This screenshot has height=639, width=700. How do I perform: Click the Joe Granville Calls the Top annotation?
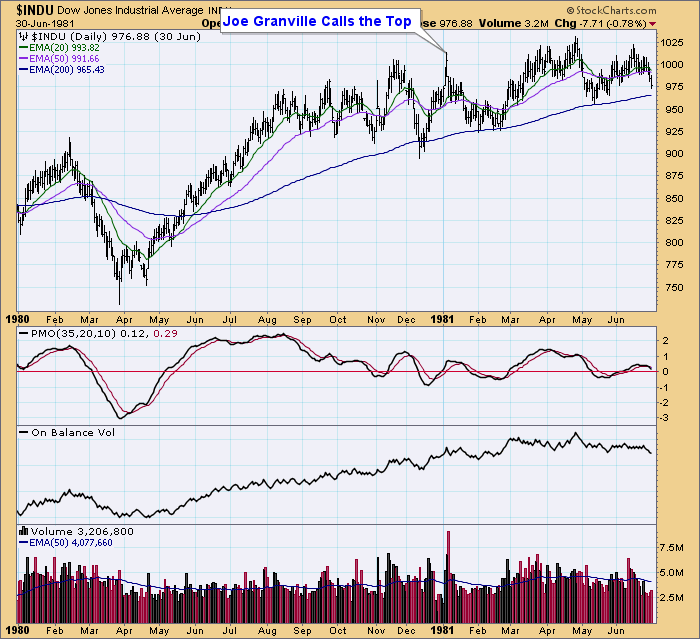[x=317, y=21]
